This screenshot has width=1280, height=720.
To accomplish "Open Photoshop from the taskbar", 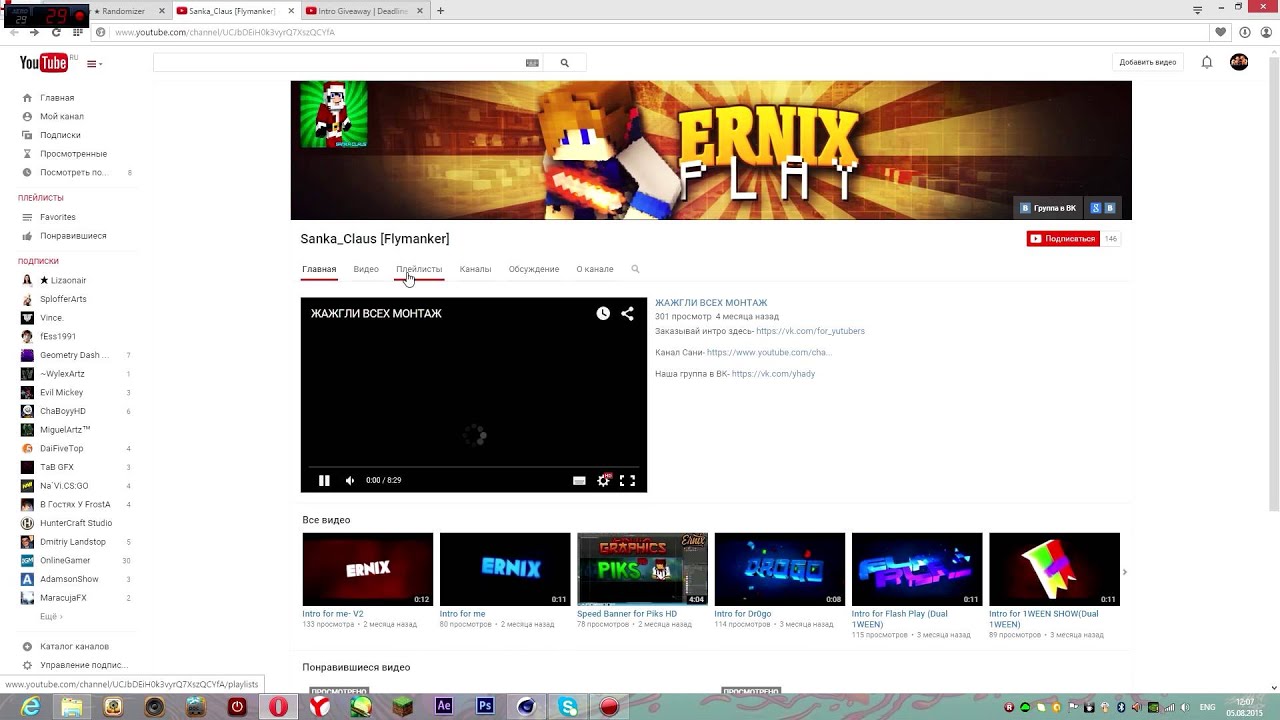I will point(485,706).
